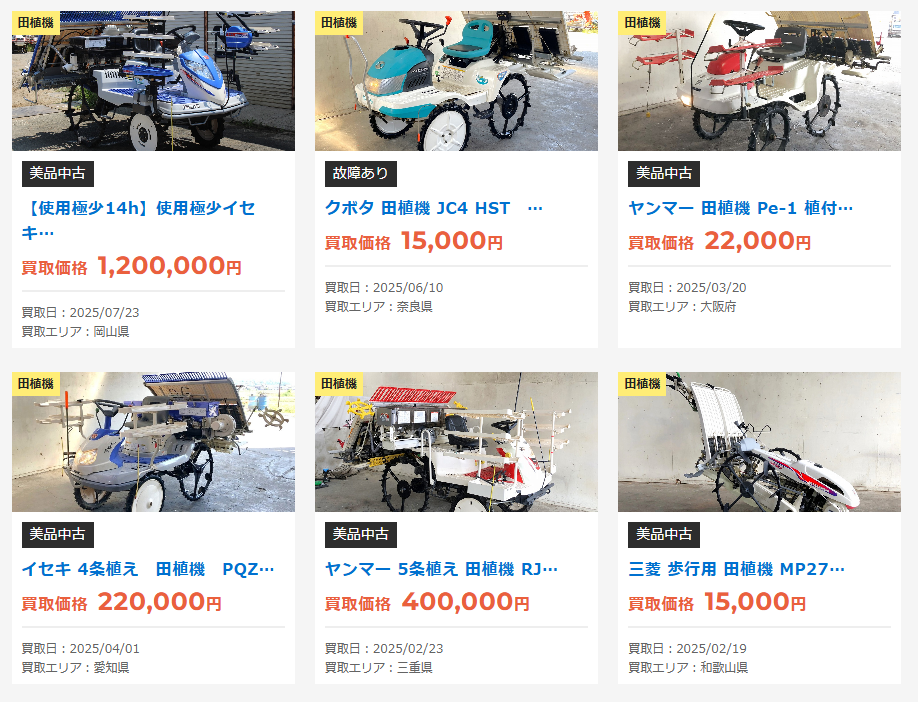
Task: Select the 22,000円 purchase price
Action: coord(758,241)
